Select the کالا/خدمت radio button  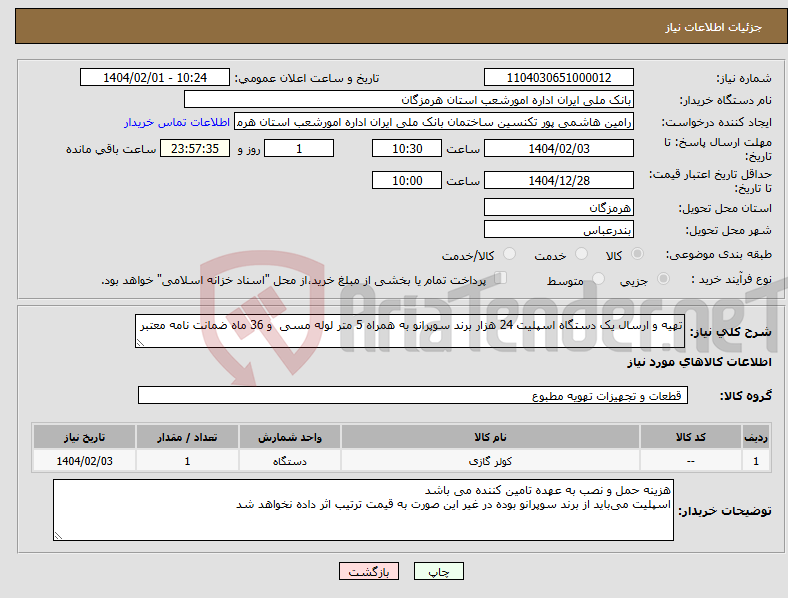coord(510,254)
